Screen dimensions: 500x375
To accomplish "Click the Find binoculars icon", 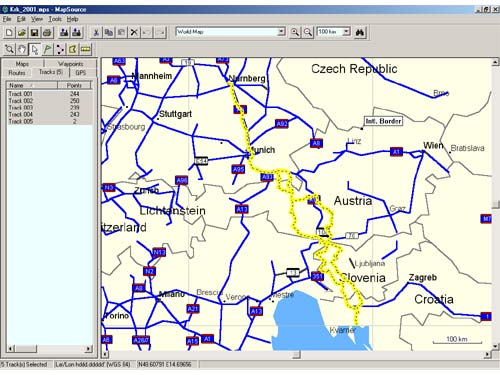I will 360,32.
